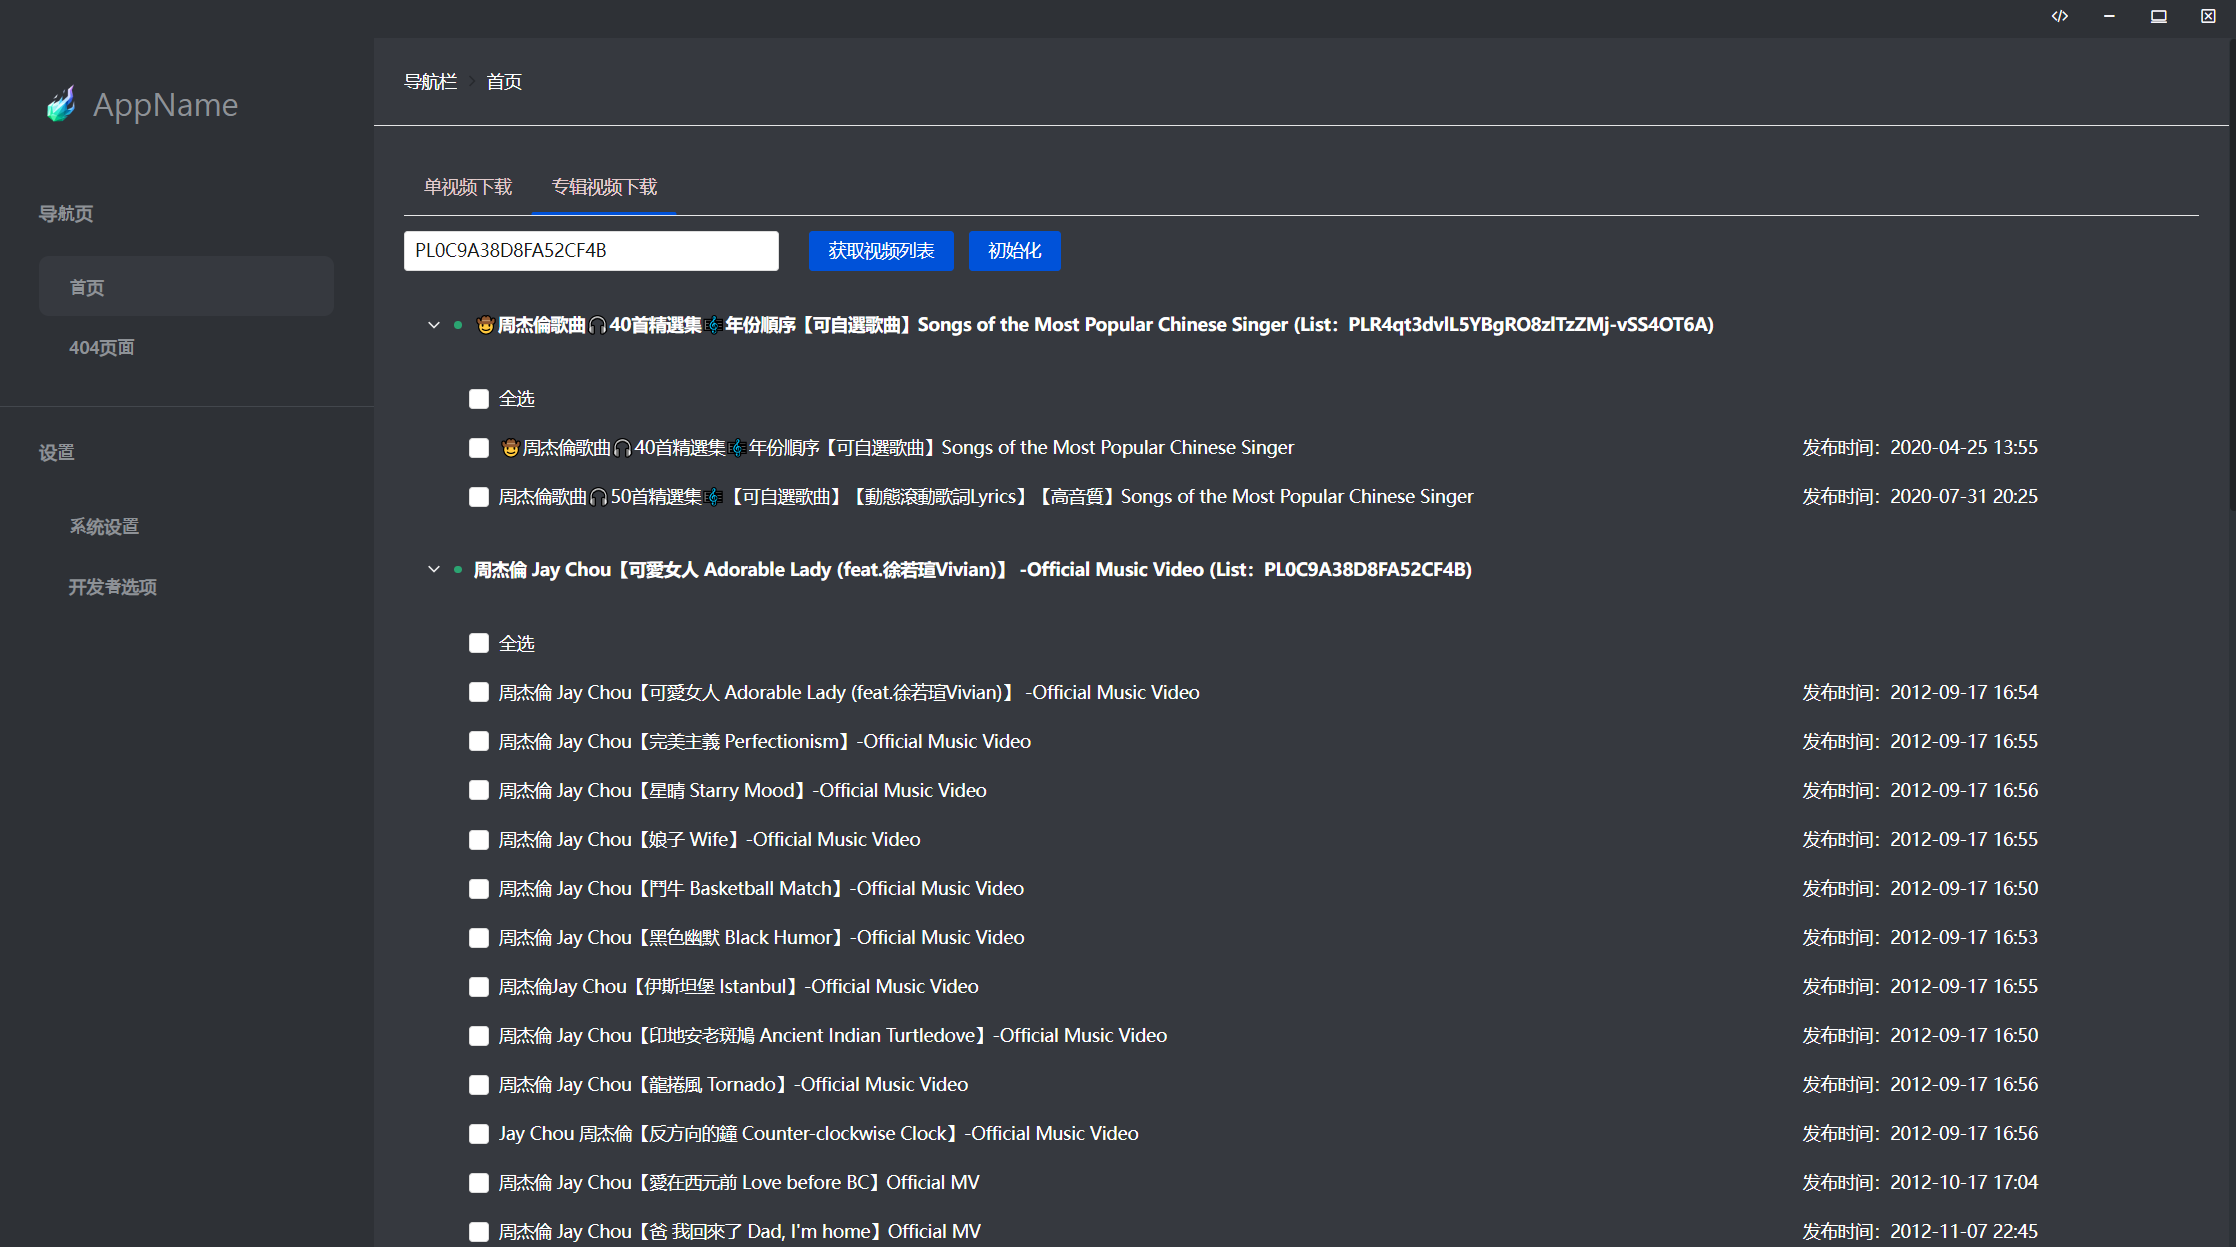The height and width of the screenshot is (1247, 2236).
Task: Click the green status dot beside 40首精選集 playlist
Action: pyautogui.click(x=458, y=325)
